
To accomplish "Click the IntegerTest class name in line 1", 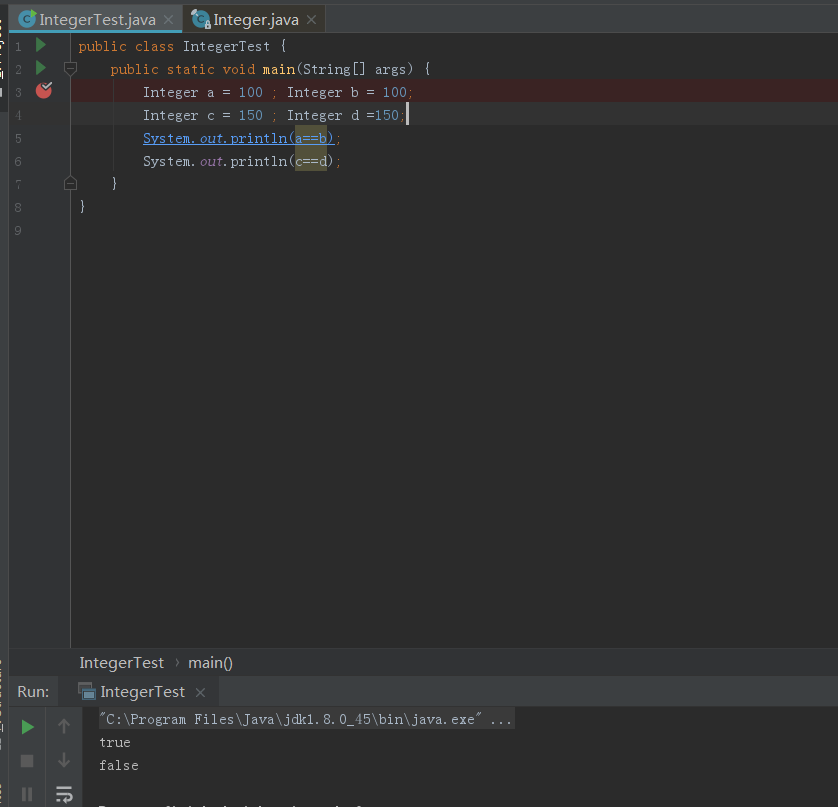I will (x=227, y=46).
